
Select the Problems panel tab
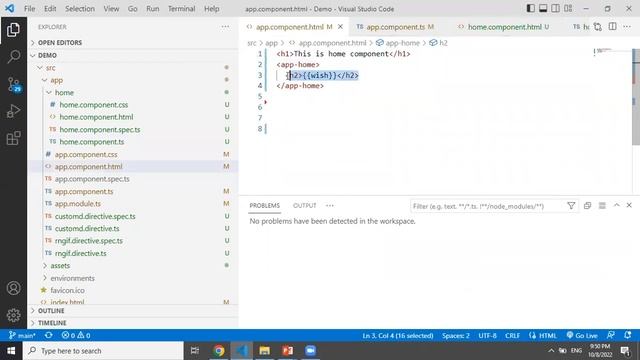coord(264,206)
